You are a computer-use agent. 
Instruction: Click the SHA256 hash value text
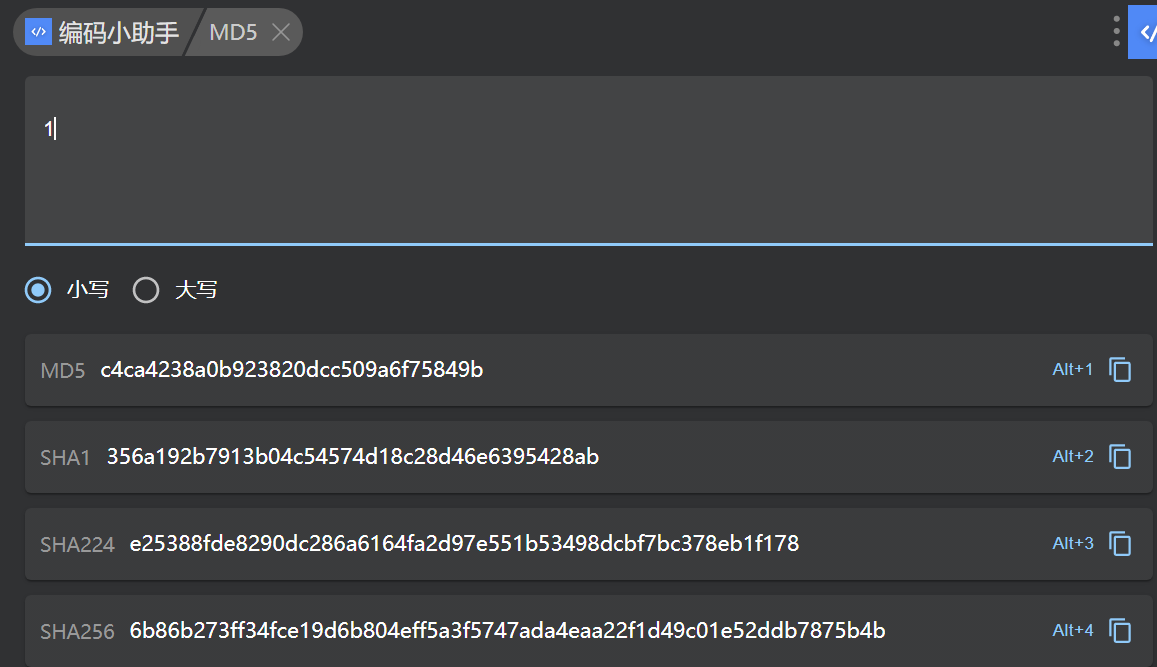click(507, 631)
